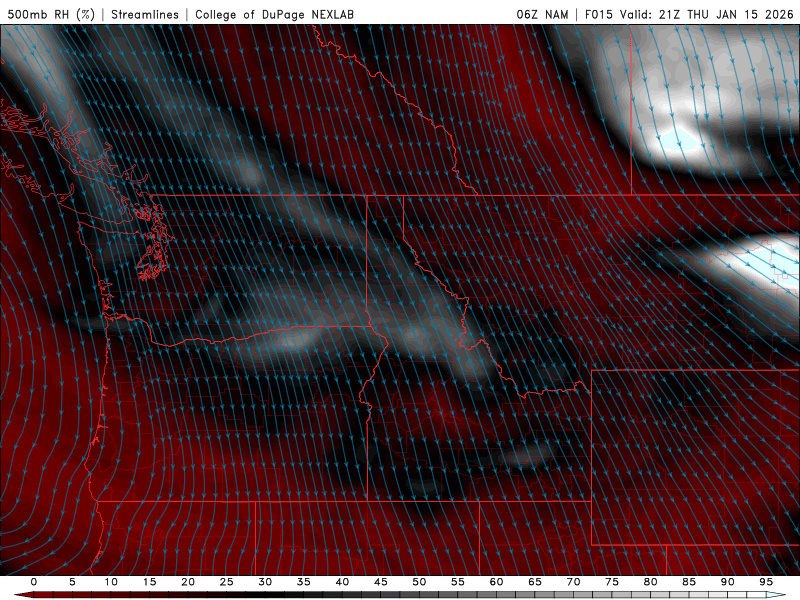Click the "75" label on the RH scale
Image resolution: width=800 pixels, height=600 pixels.
point(612,582)
